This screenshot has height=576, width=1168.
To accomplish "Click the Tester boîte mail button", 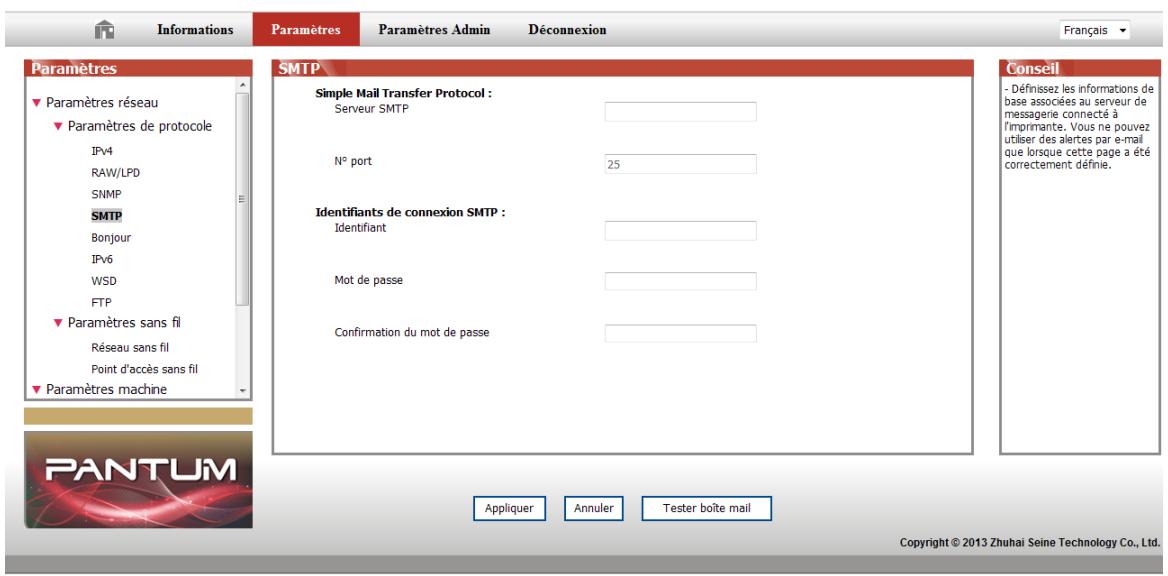I will coord(707,508).
